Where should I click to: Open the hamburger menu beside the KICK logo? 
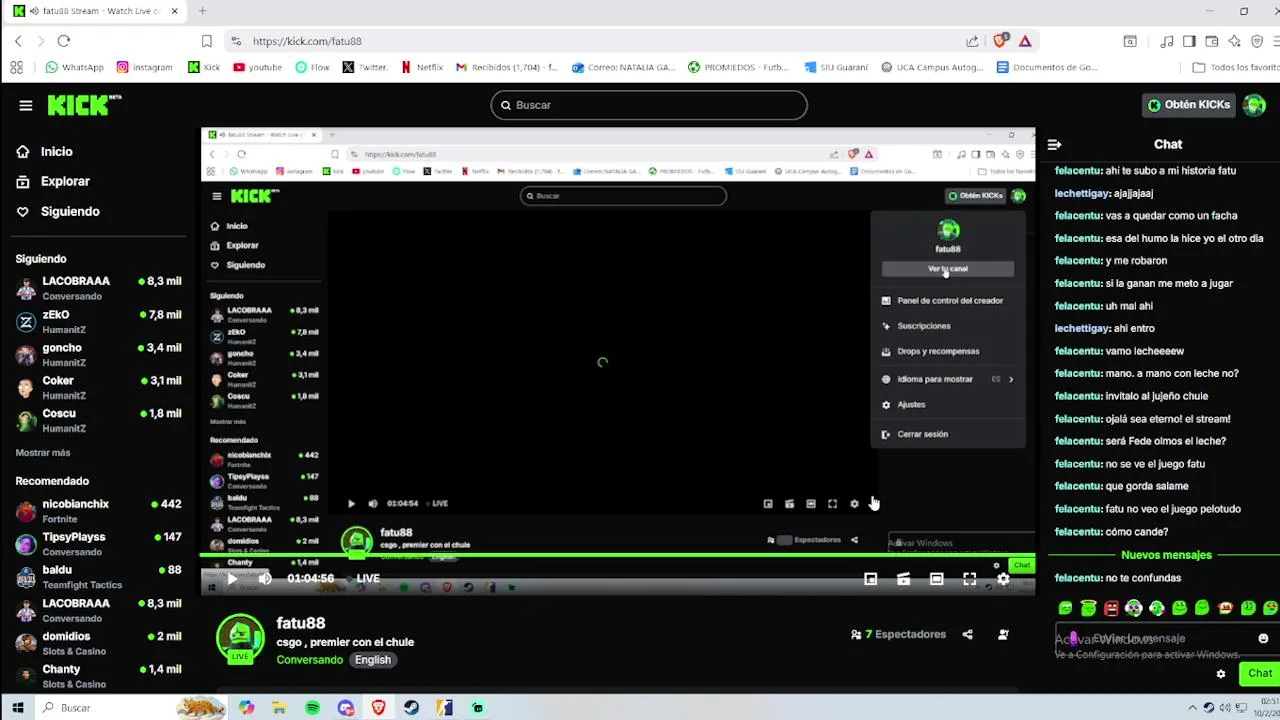(26, 105)
